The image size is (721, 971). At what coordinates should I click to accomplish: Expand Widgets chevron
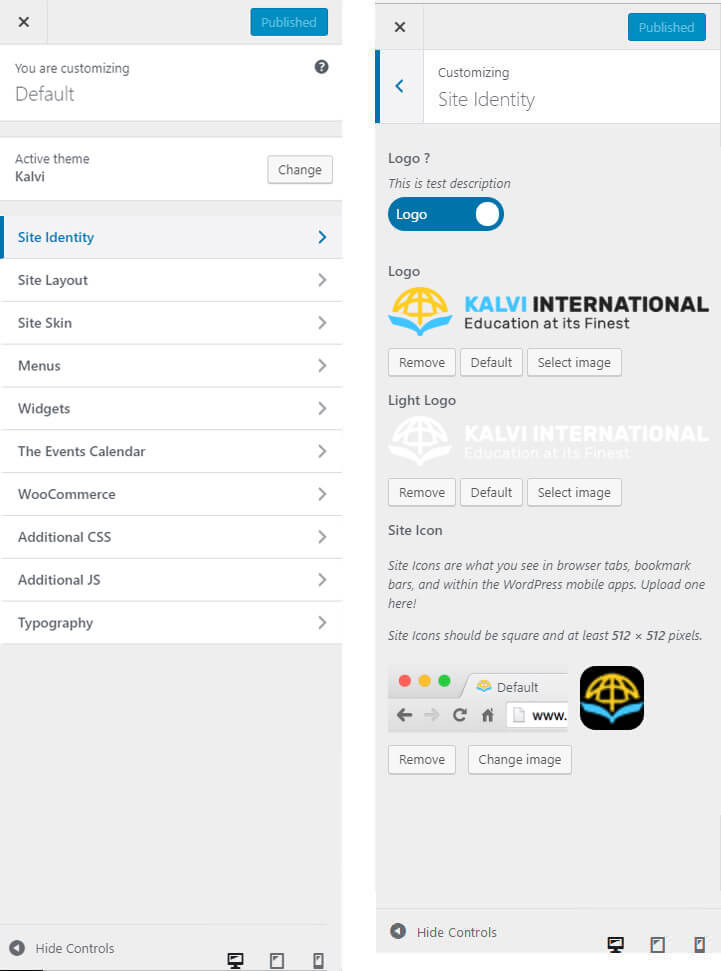[x=322, y=408]
